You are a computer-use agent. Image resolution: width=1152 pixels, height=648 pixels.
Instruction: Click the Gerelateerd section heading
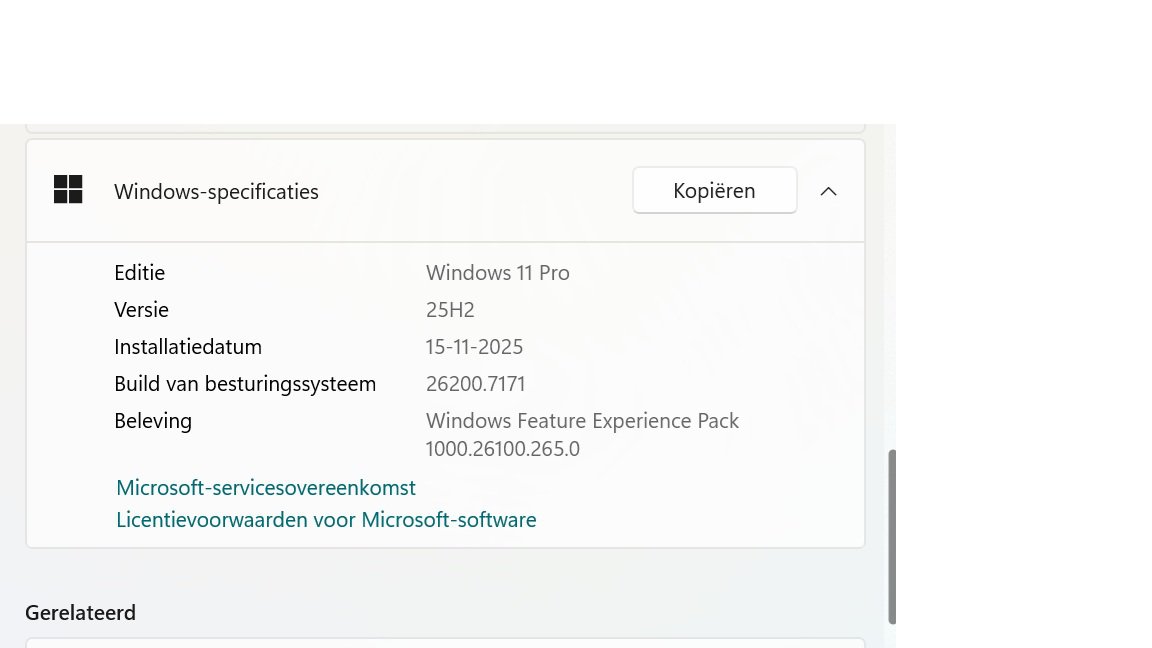pyautogui.click(x=80, y=612)
